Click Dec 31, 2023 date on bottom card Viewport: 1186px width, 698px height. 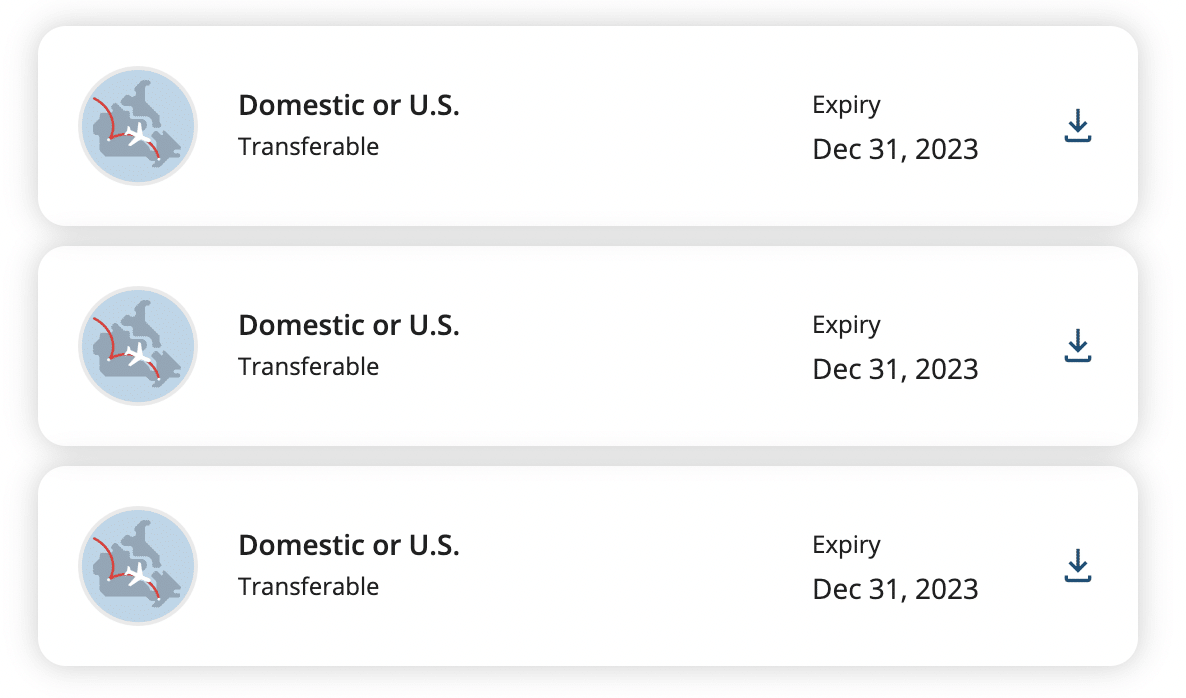895,590
